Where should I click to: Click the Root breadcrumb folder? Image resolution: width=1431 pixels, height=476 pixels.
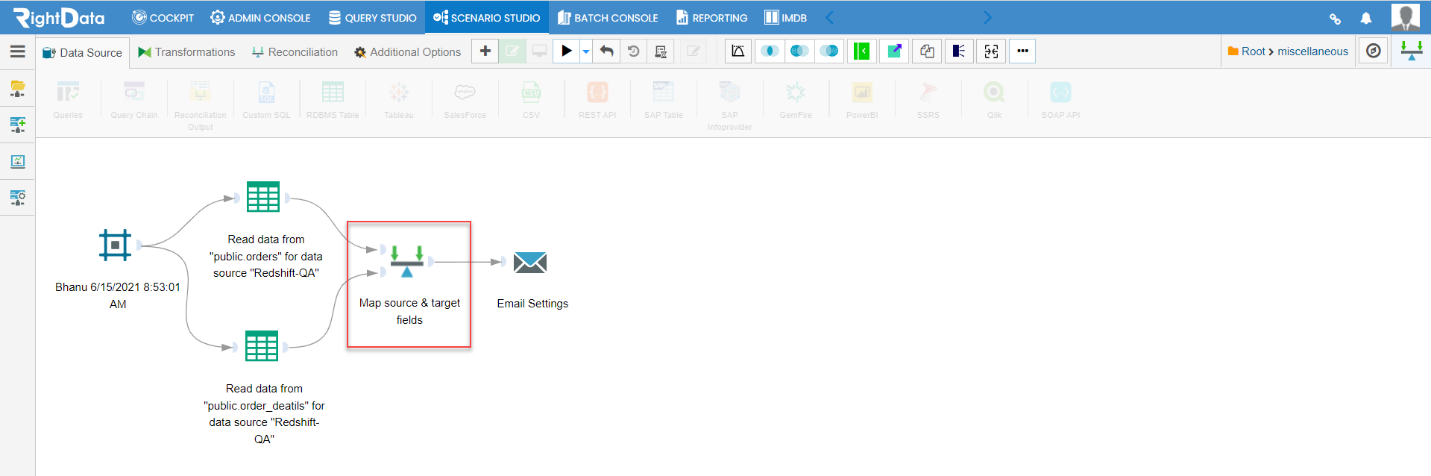pyautogui.click(x=1246, y=51)
